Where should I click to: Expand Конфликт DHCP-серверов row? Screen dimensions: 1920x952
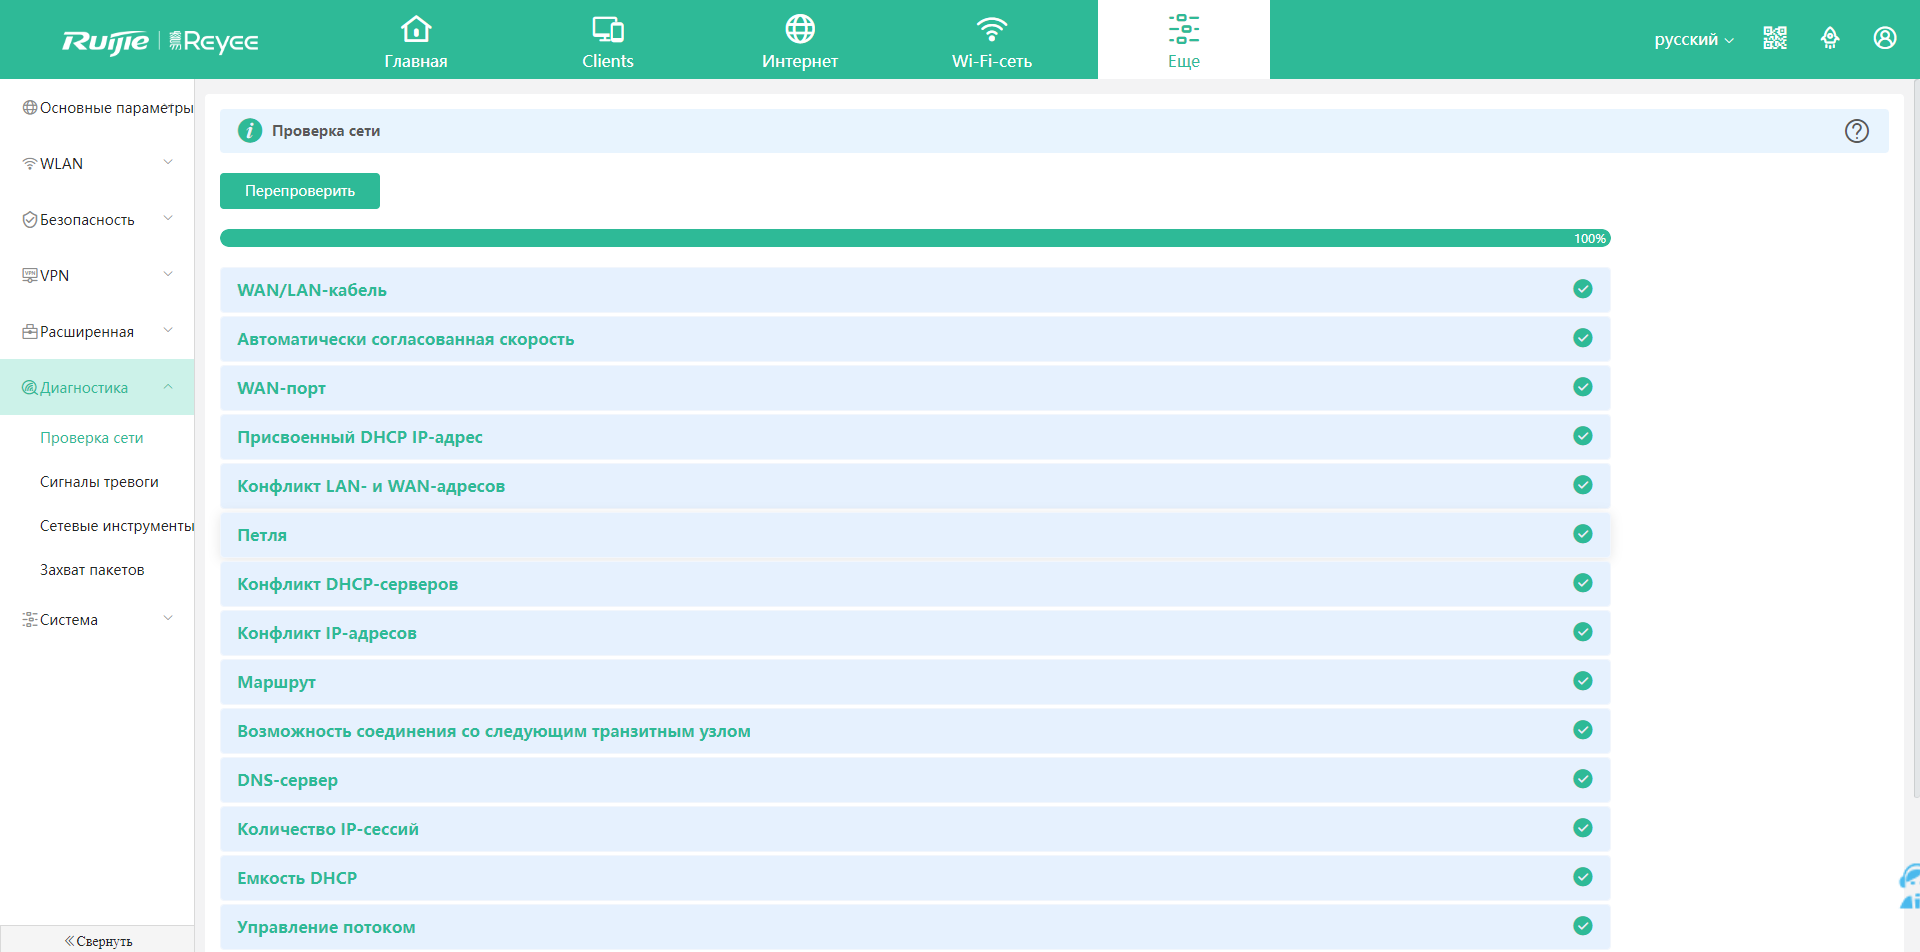[915, 583]
